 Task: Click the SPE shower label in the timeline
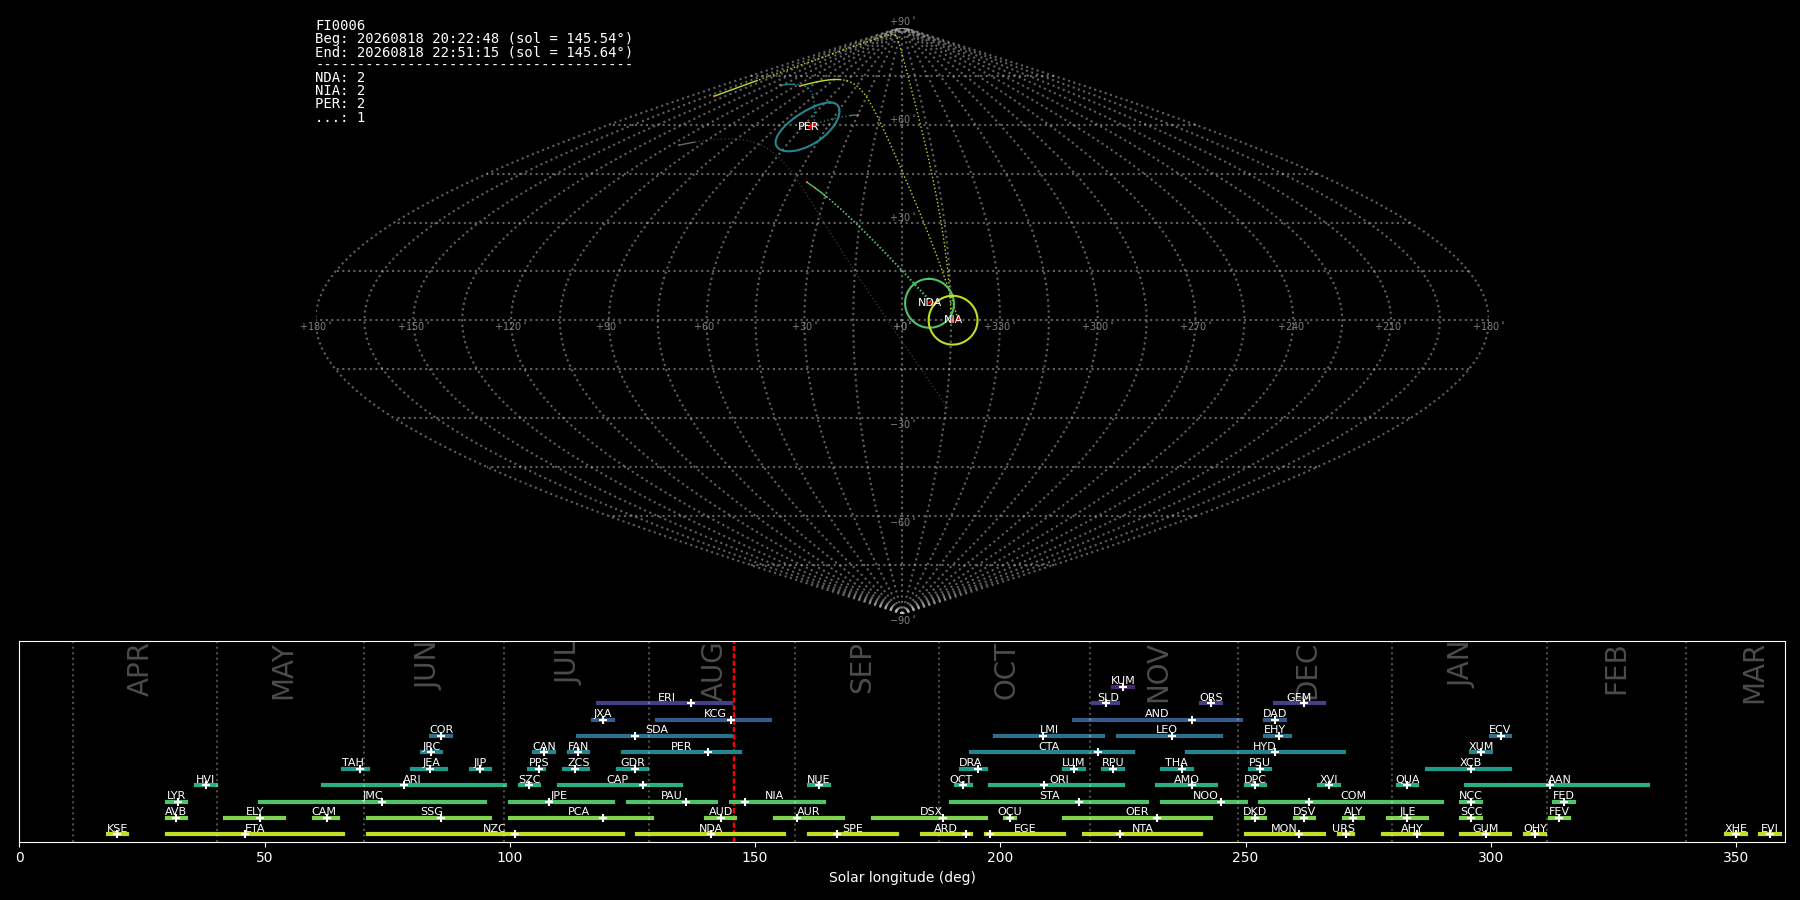coord(853,829)
